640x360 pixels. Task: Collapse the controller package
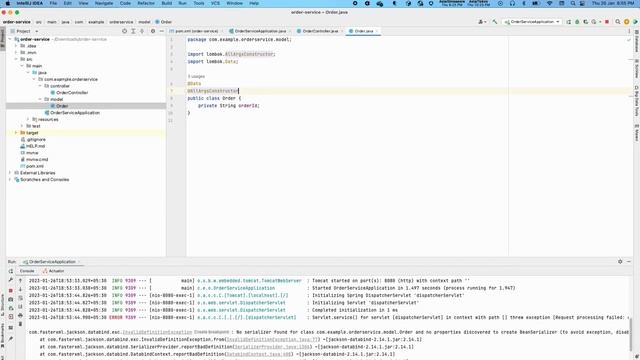point(40,86)
